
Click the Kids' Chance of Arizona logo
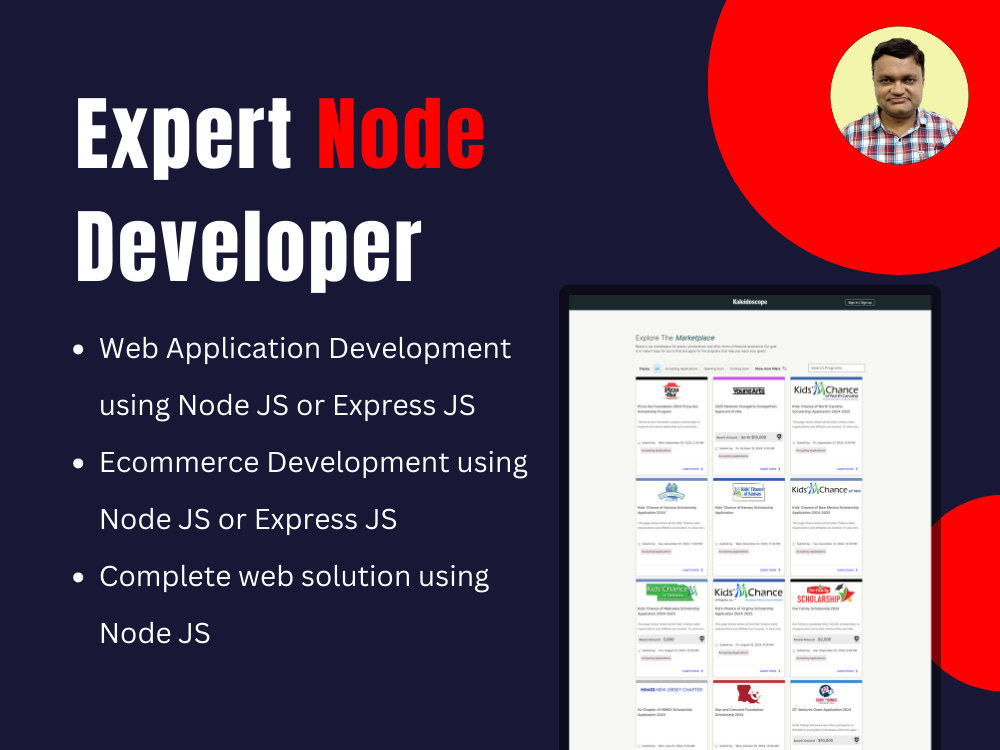coord(672,492)
